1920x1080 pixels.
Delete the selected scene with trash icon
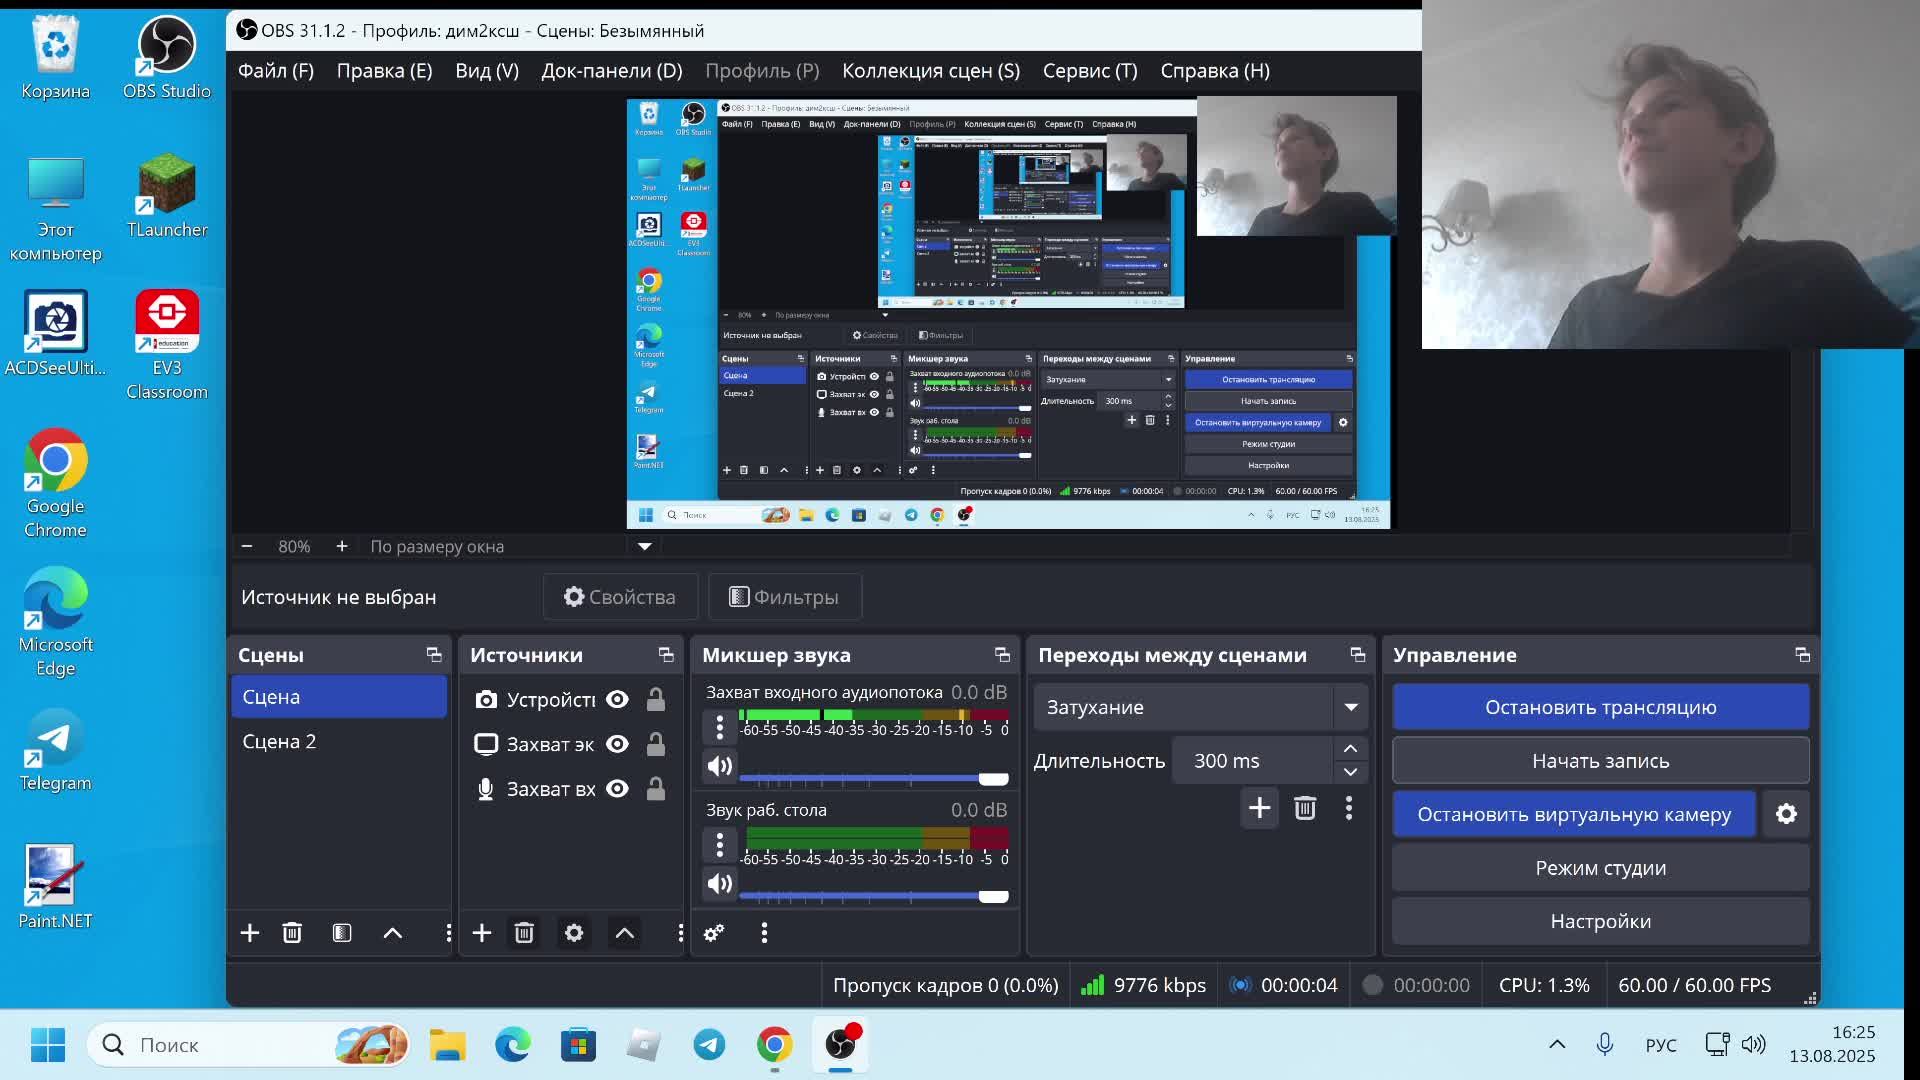click(292, 933)
